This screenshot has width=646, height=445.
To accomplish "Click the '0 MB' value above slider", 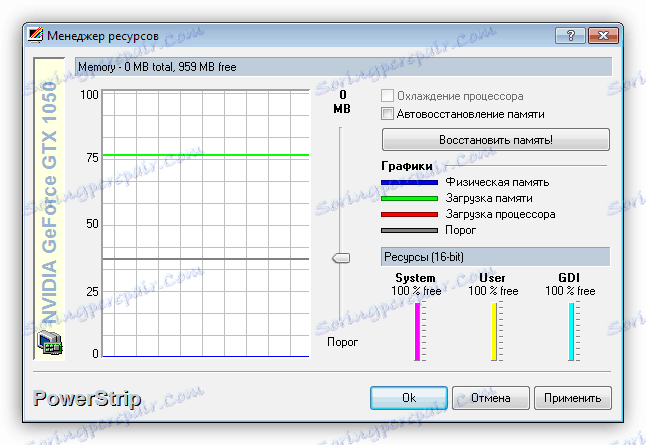I will (x=342, y=102).
